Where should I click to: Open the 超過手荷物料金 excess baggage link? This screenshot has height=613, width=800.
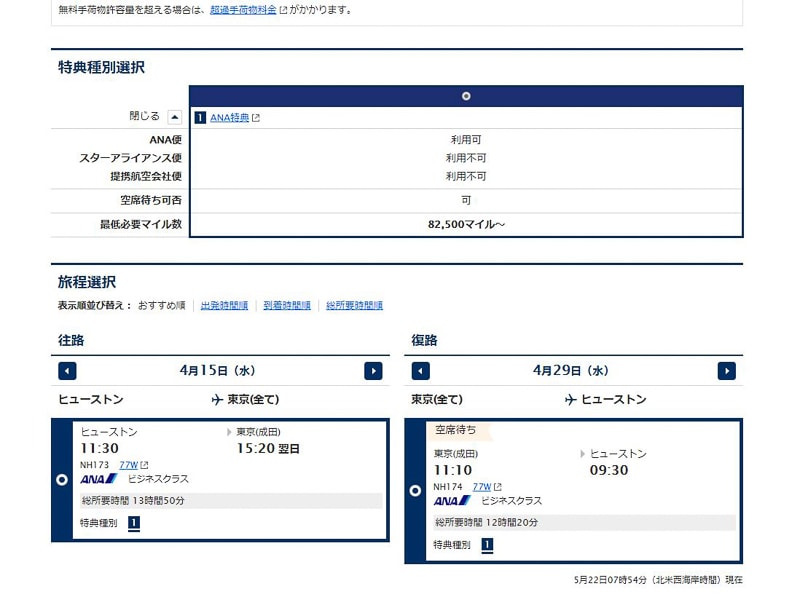[x=243, y=10]
